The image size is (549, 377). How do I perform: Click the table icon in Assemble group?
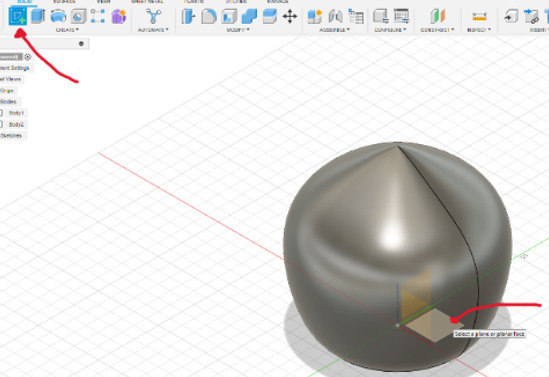(x=356, y=16)
